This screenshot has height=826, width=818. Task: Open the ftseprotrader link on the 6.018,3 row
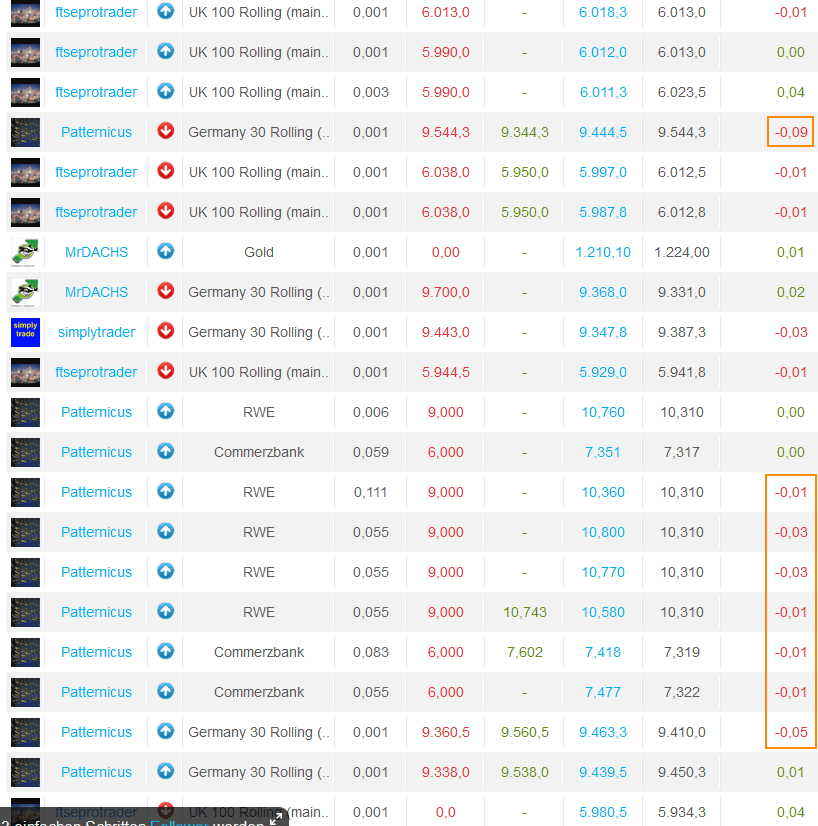click(96, 12)
